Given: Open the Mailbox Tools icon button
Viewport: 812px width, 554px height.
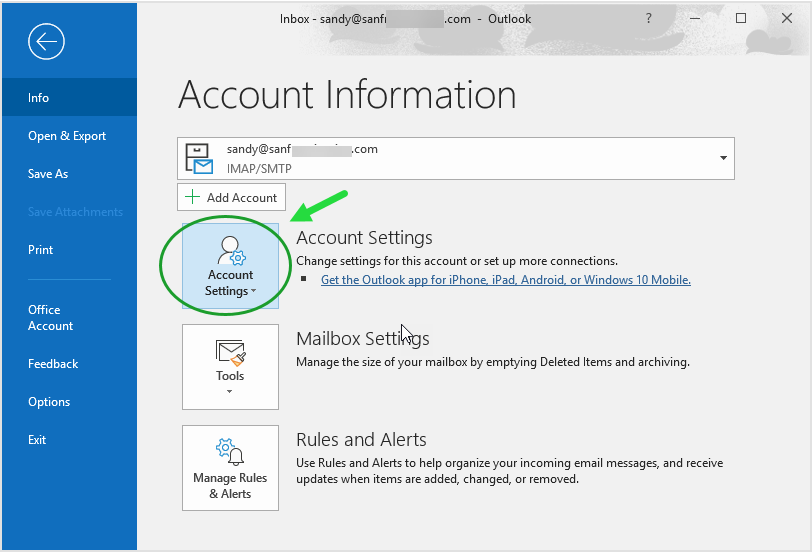Looking at the screenshot, I should (x=230, y=366).
